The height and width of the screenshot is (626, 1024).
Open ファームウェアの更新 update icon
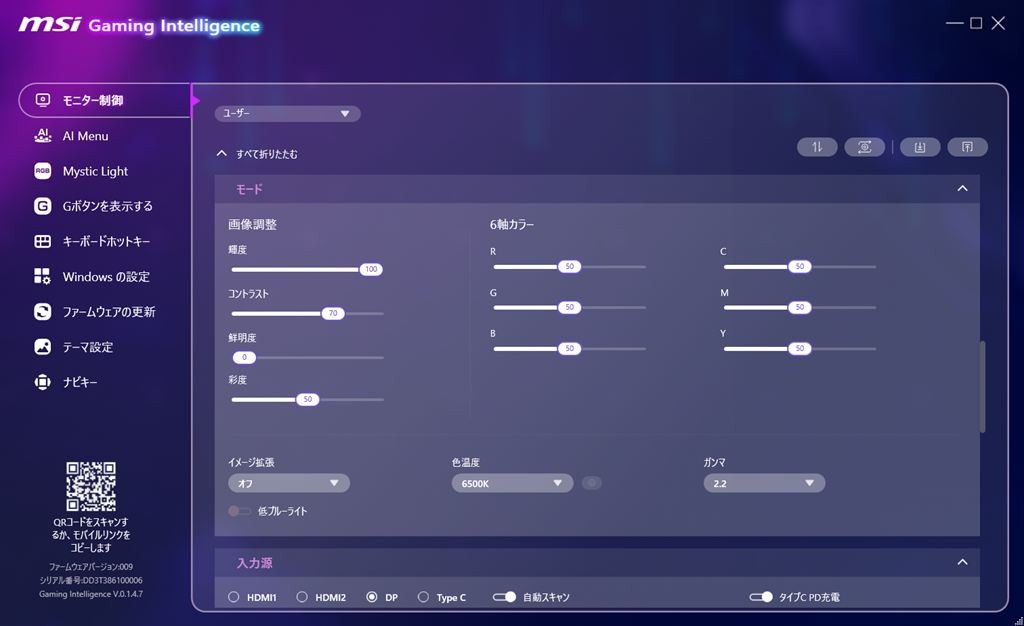click(42, 311)
